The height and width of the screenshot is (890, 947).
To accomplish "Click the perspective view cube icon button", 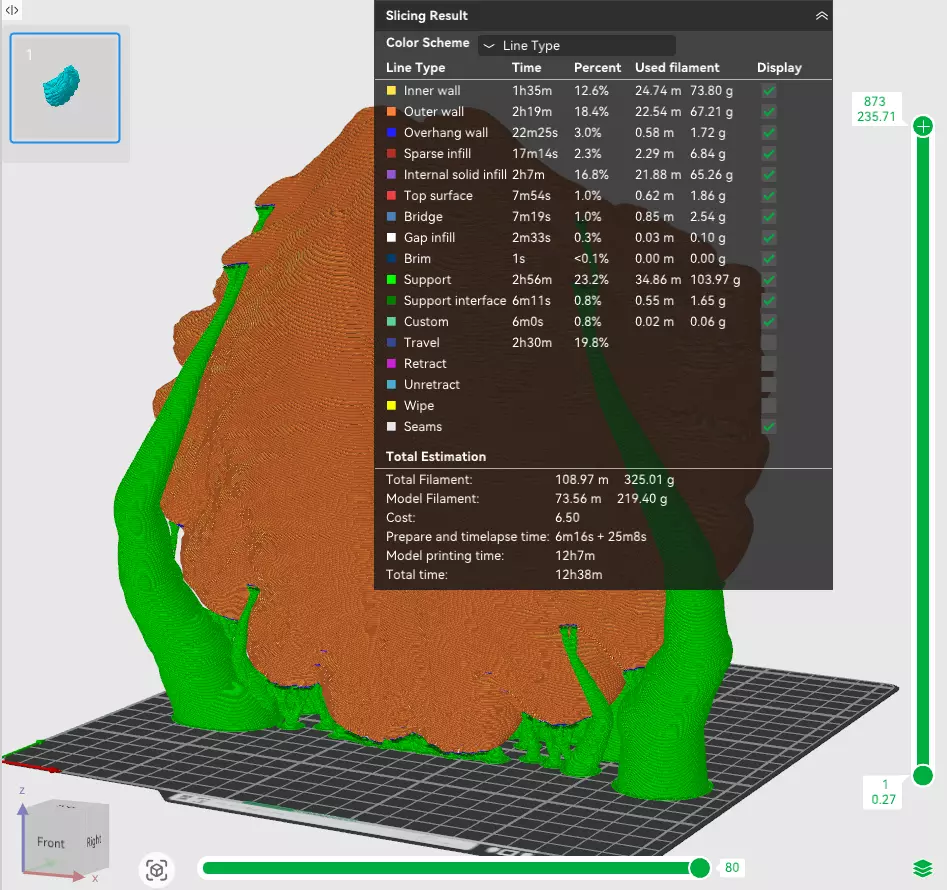I will tap(156, 870).
